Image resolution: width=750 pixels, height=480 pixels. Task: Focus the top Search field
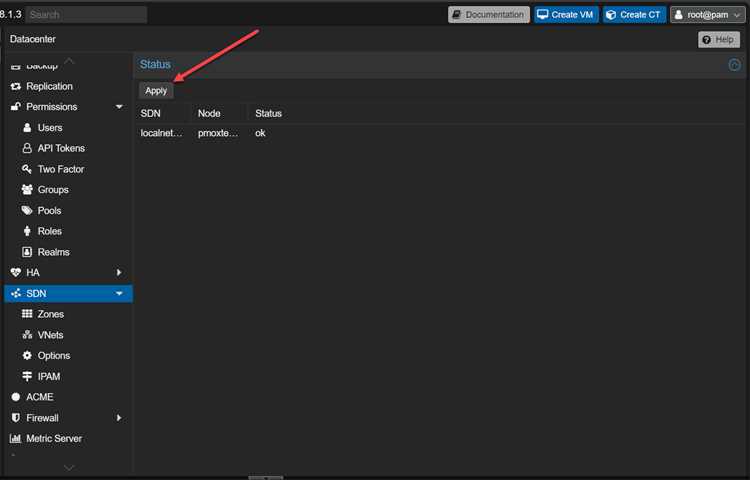pos(86,15)
